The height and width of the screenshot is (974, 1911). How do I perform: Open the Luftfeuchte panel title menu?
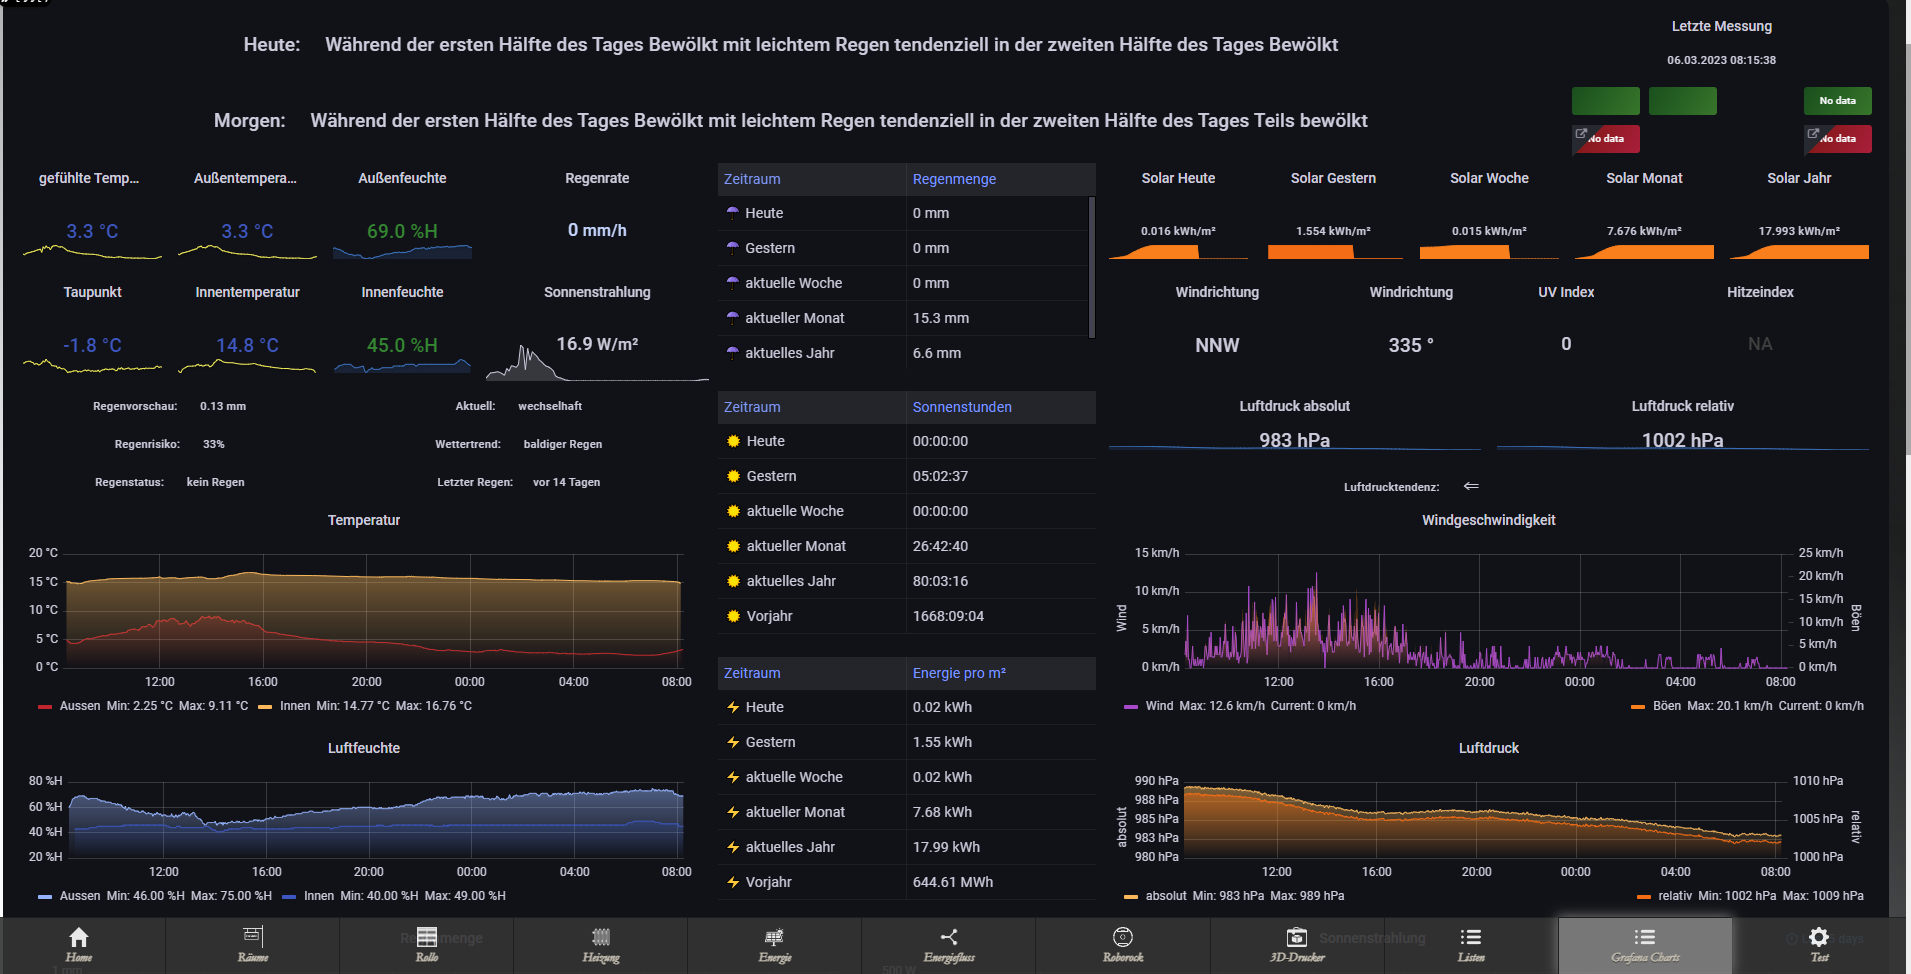[x=364, y=748]
